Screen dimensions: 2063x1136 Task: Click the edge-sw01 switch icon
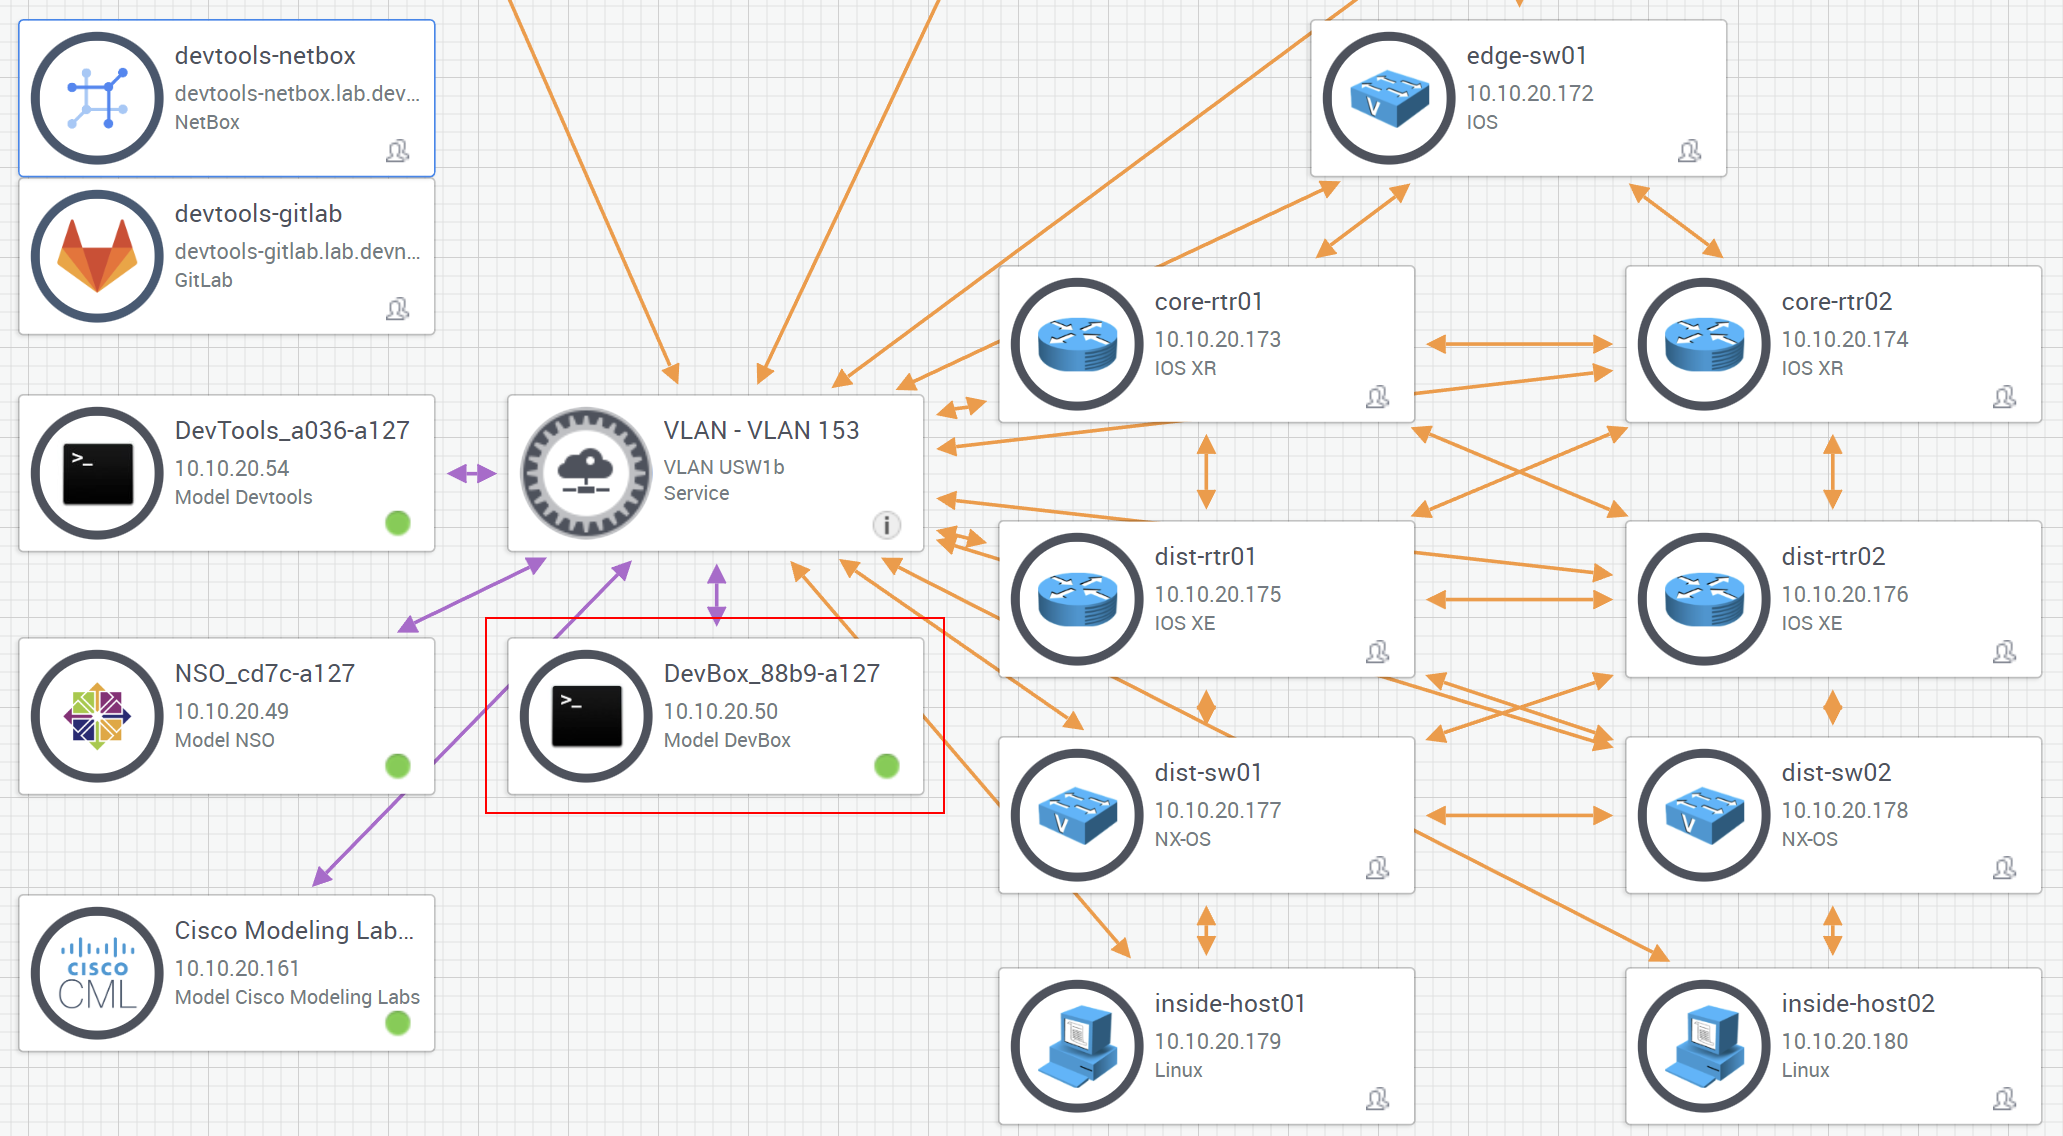pyautogui.click(x=1389, y=98)
